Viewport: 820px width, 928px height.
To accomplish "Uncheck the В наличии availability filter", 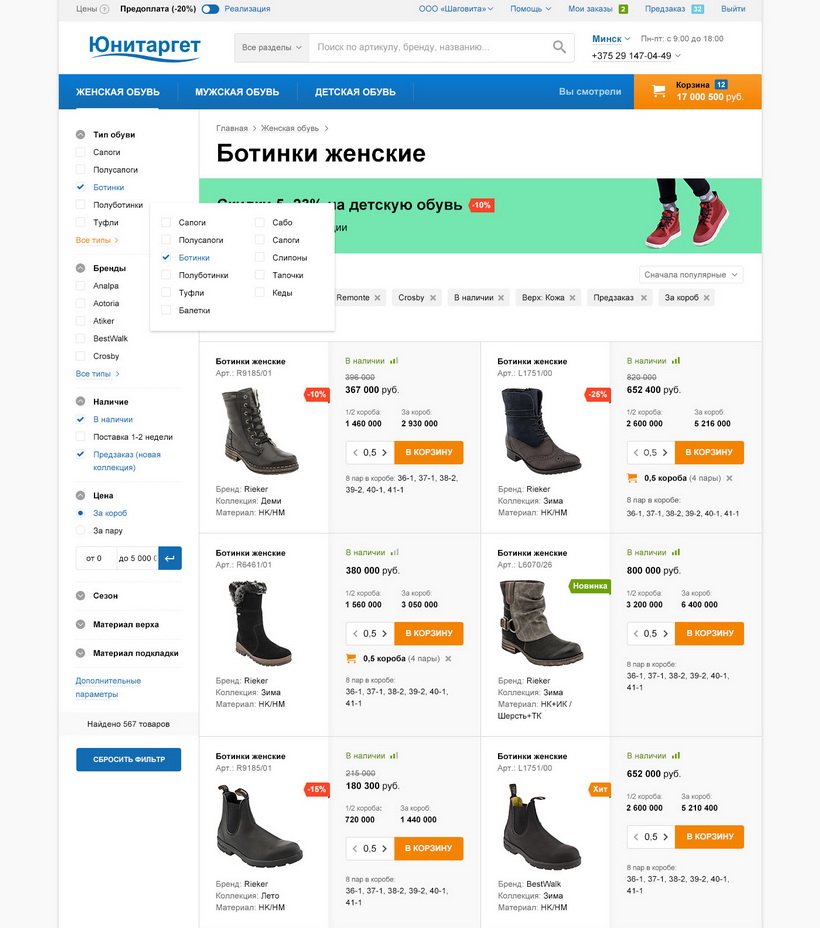I will pyautogui.click(x=80, y=419).
